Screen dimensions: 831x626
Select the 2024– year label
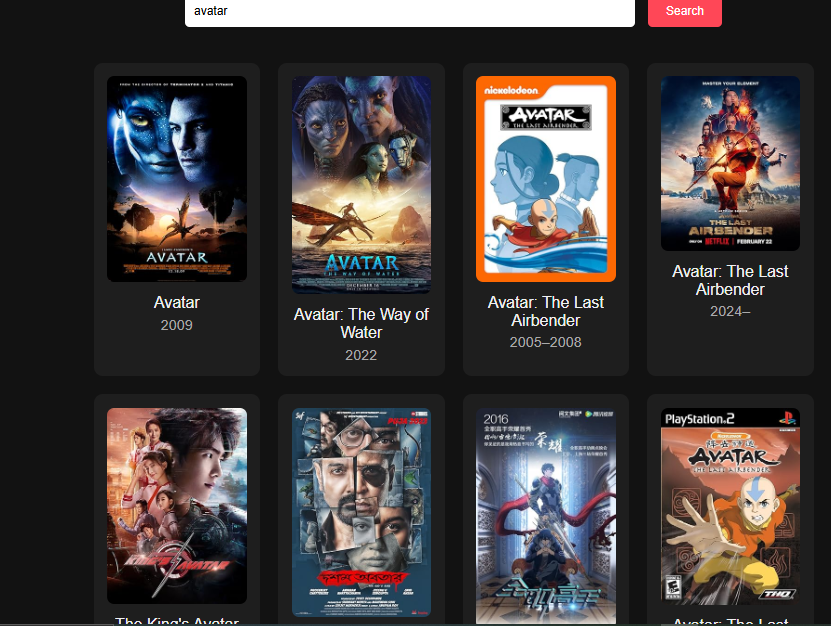click(x=730, y=311)
